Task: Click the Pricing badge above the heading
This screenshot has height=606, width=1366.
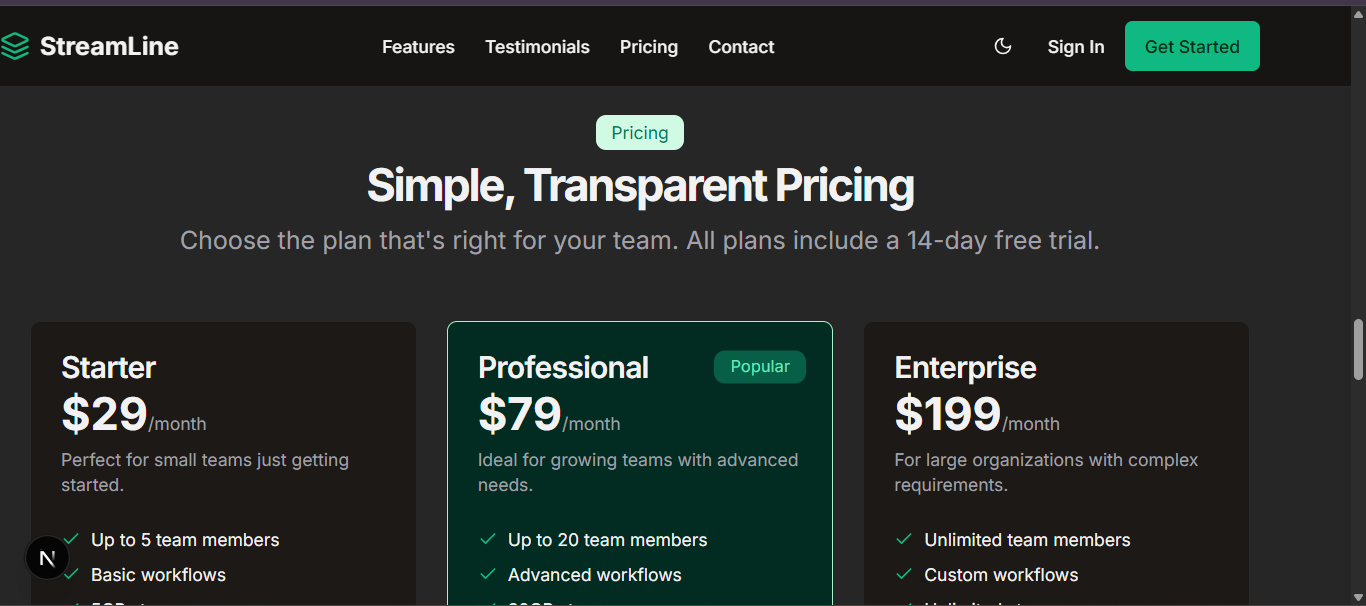Action: [640, 133]
